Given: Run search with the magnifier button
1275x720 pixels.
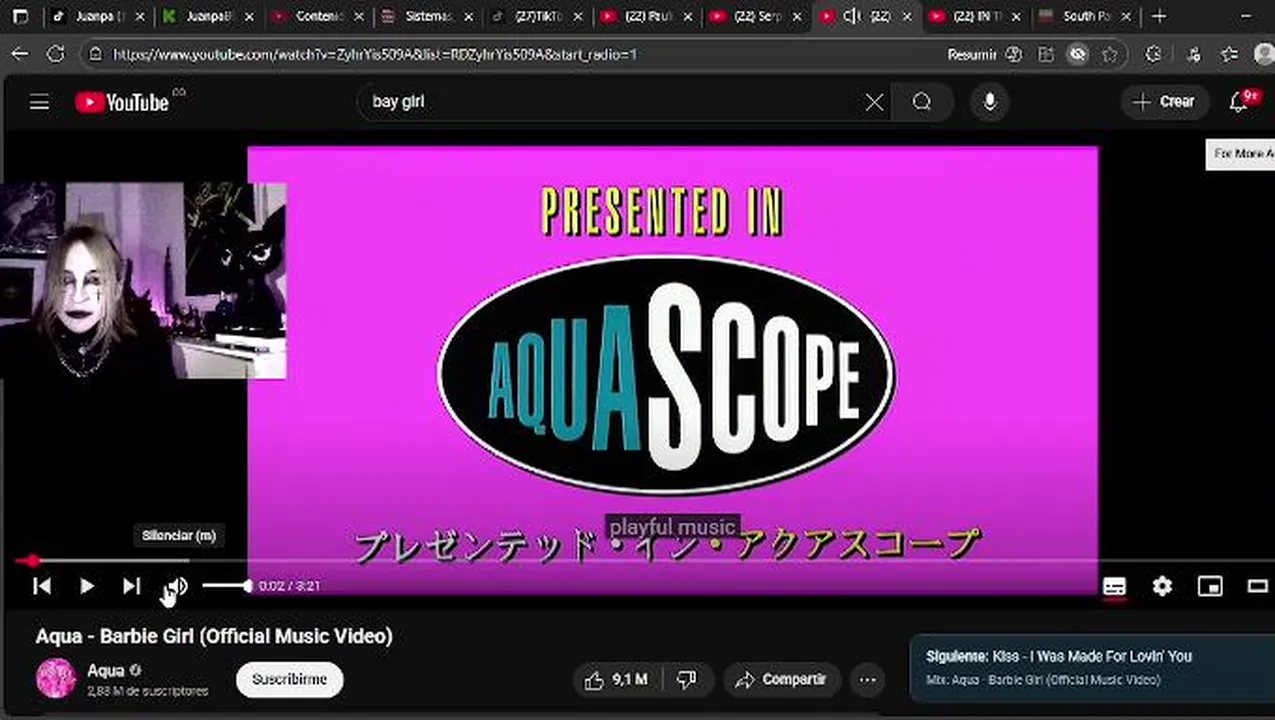Looking at the screenshot, I should click(x=922, y=102).
